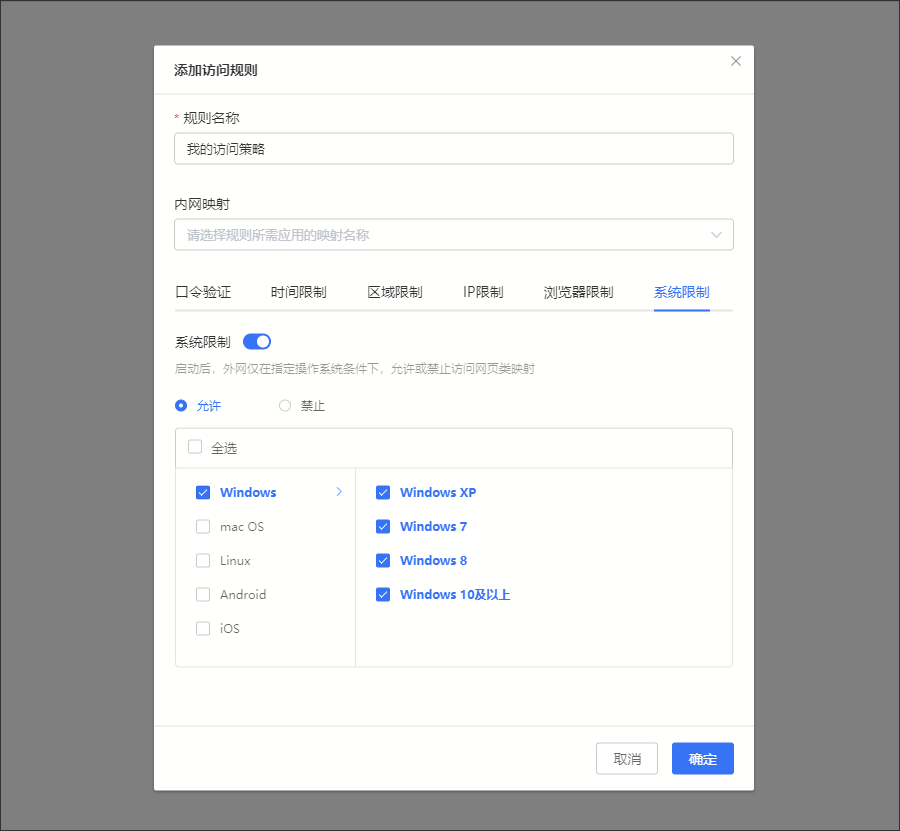Select the iOS checkbox
900x831 pixels.
coord(203,628)
